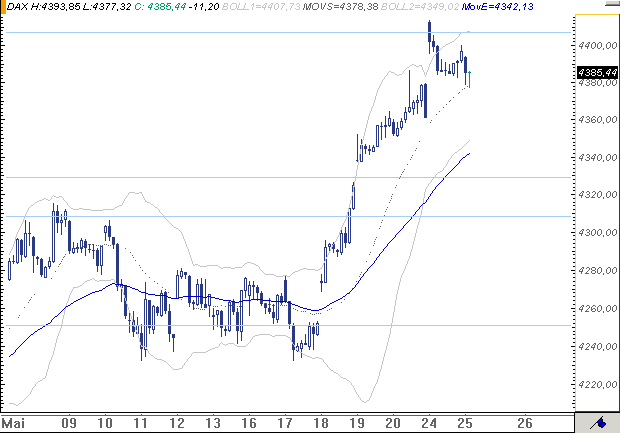Select the horizontal line near 4330
The height and width of the screenshot is (433, 620).
289,178
